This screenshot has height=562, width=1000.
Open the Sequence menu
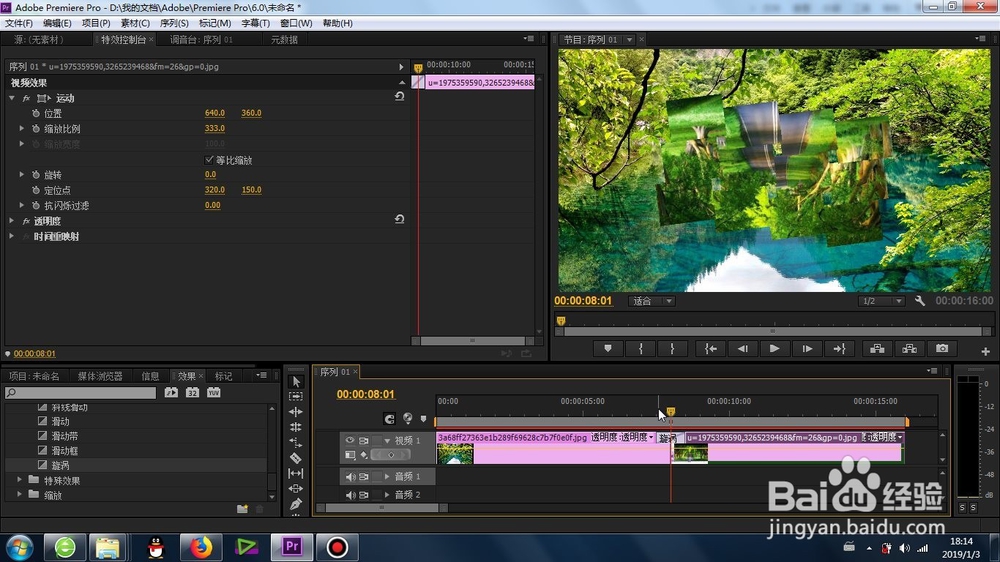[174, 23]
